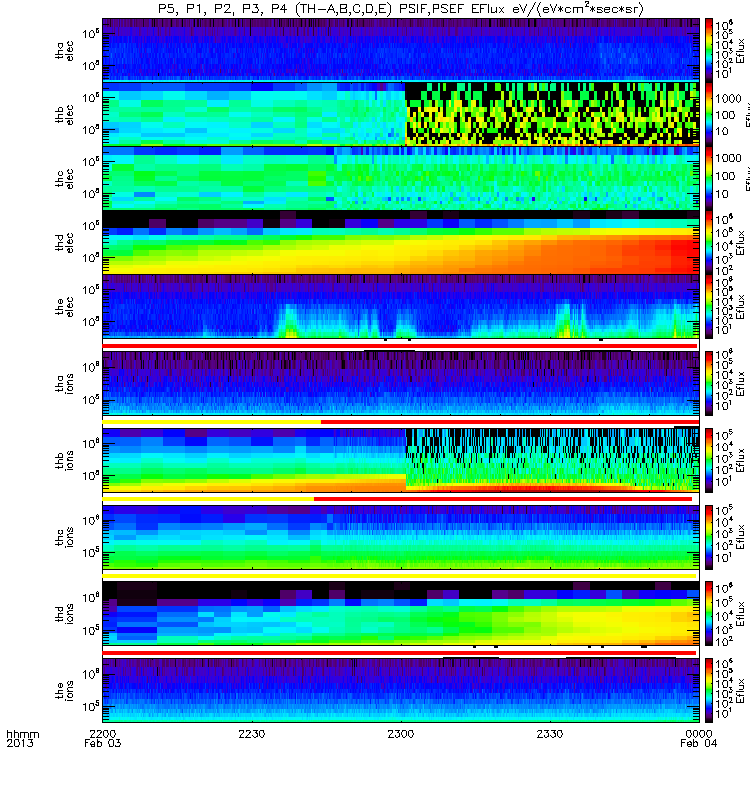
Task: Click the yellow bar segment above thb ions
Action: [x=212, y=422]
